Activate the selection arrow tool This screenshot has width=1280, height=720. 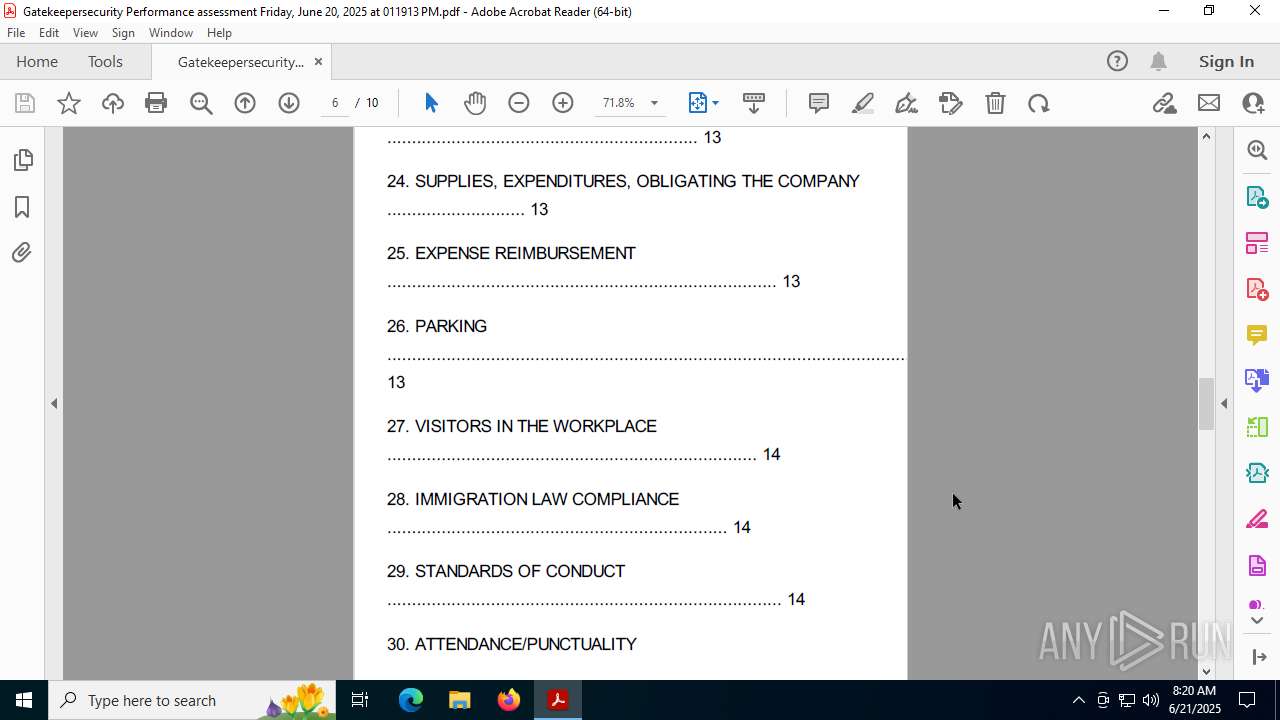(x=431, y=103)
